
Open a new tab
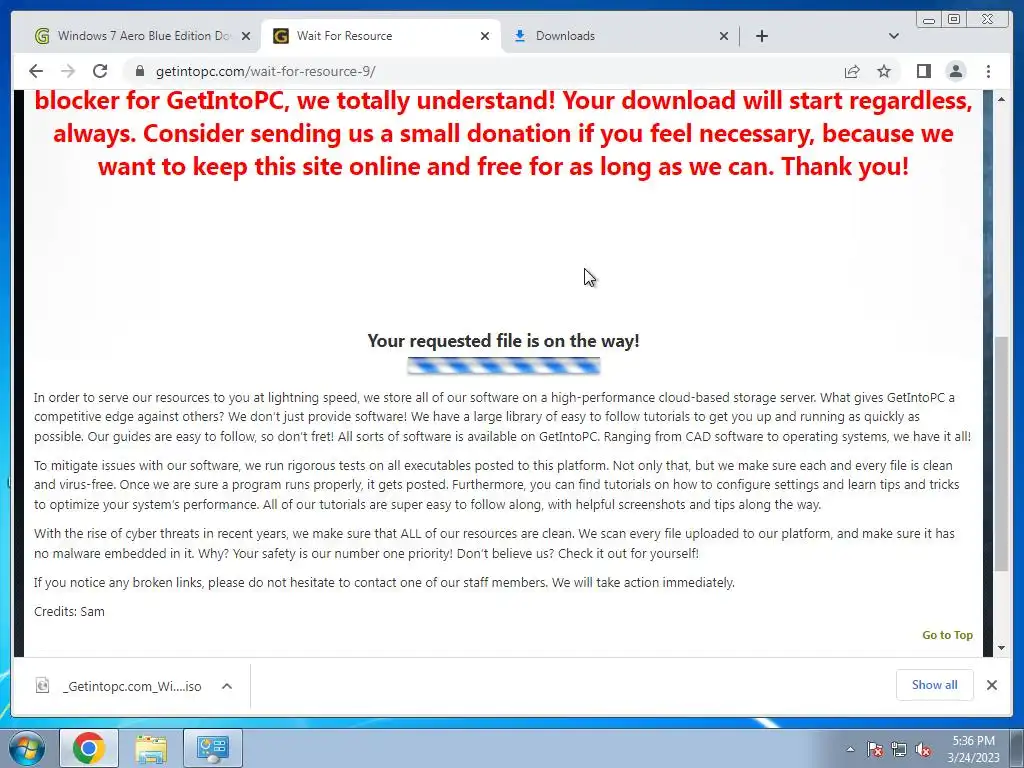click(x=761, y=36)
